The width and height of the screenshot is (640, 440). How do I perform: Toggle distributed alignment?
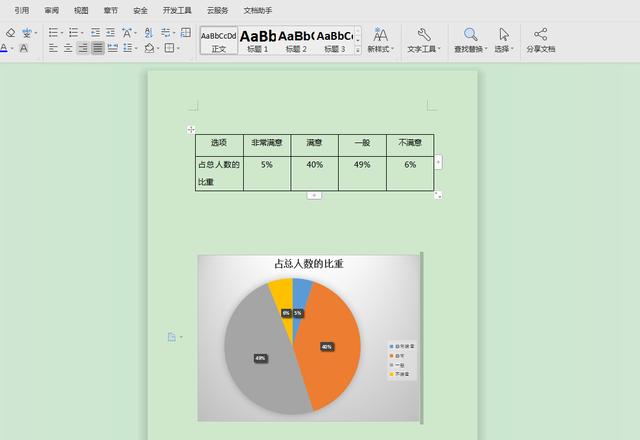pyautogui.click(x=113, y=48)
